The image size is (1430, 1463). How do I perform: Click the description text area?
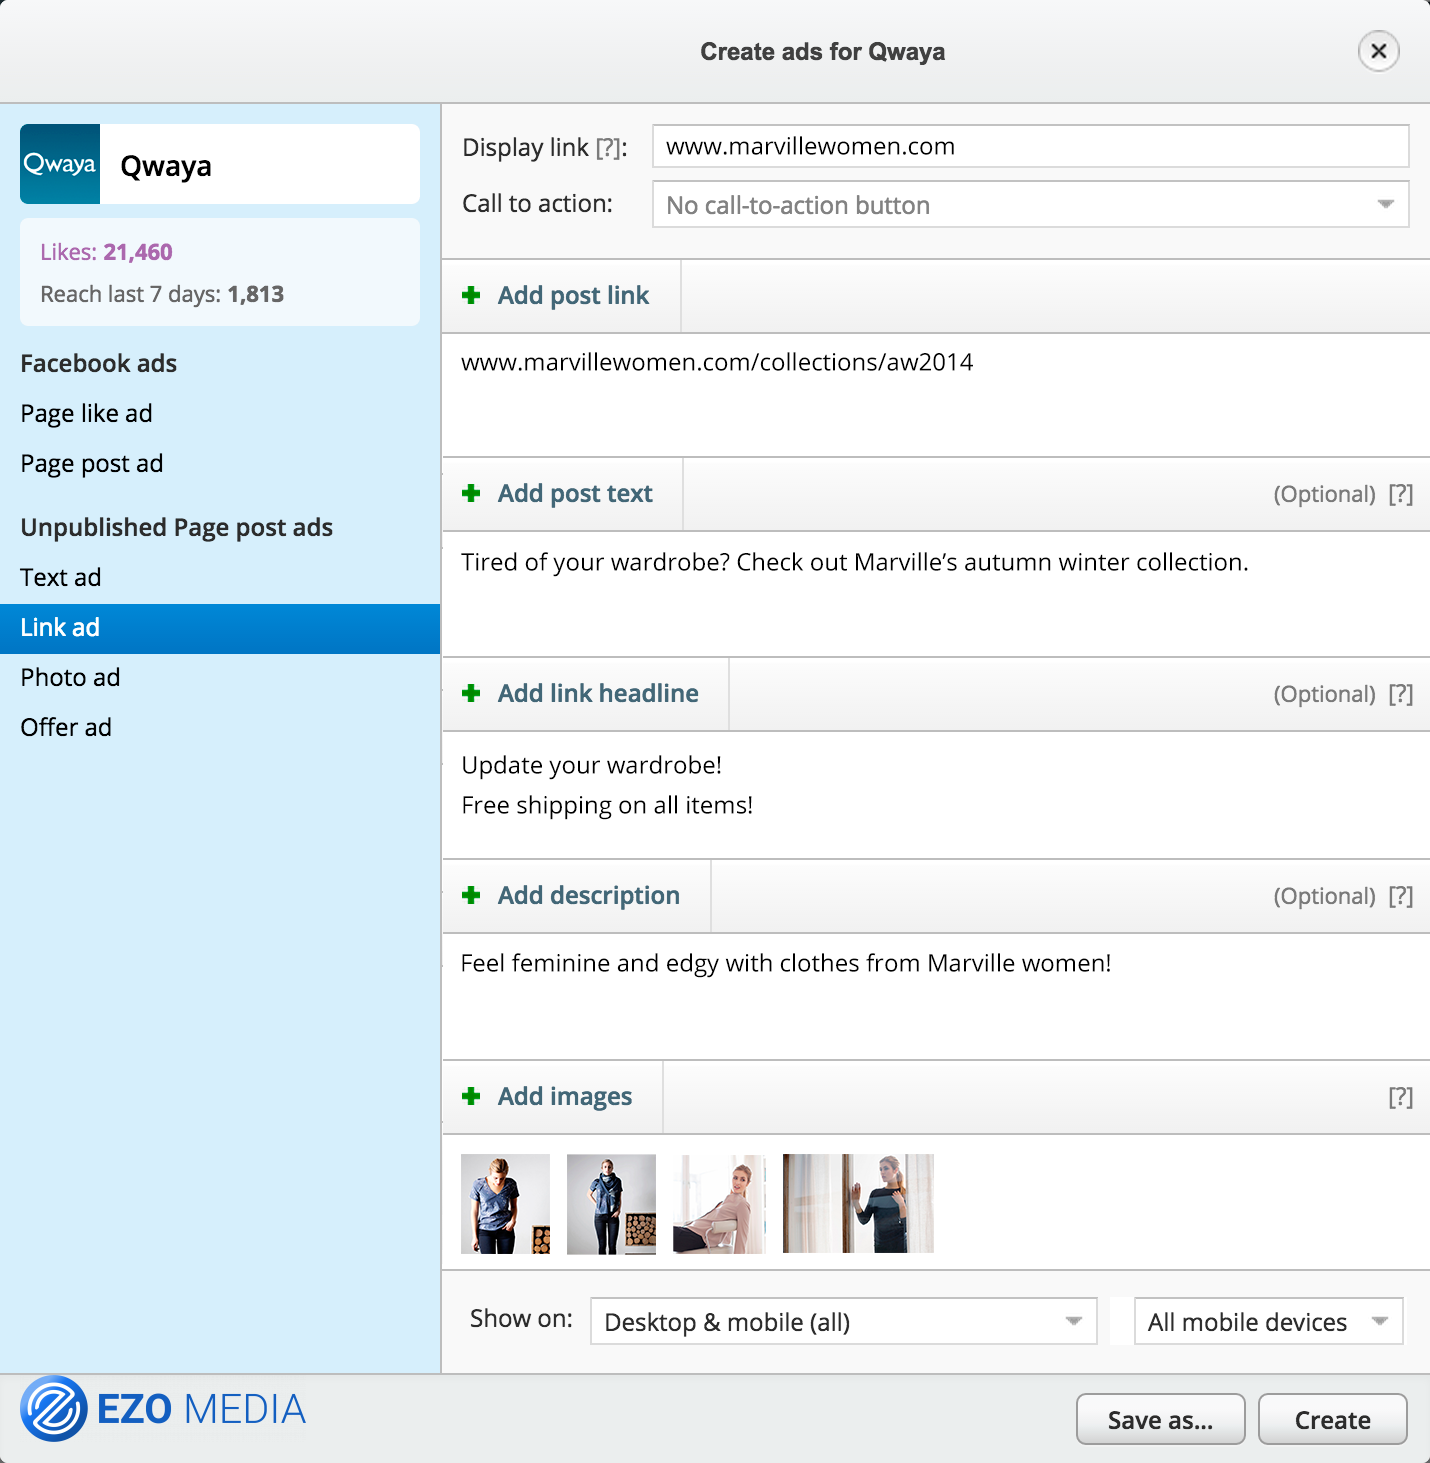pyautogui.click(x=936, y=996)
